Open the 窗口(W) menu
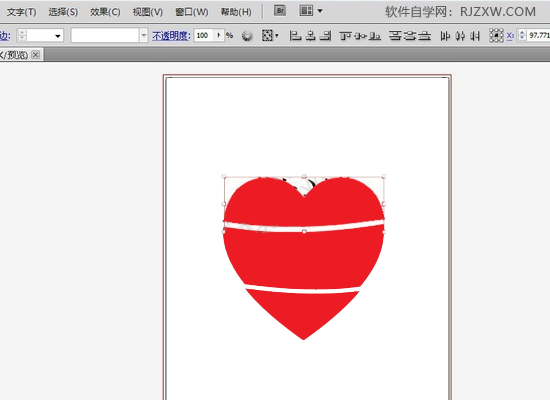This screenshot has height=400, width=550. pos(192,12)
